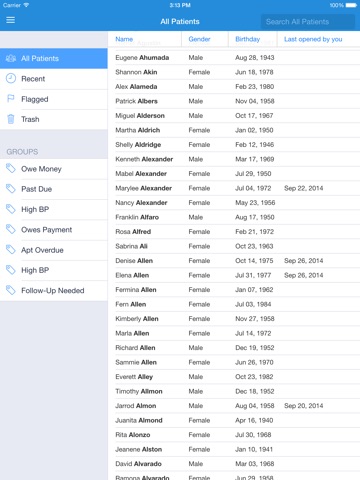Click the All Patients people icon
Screen dimensions: 360x480
click(11, 58)
